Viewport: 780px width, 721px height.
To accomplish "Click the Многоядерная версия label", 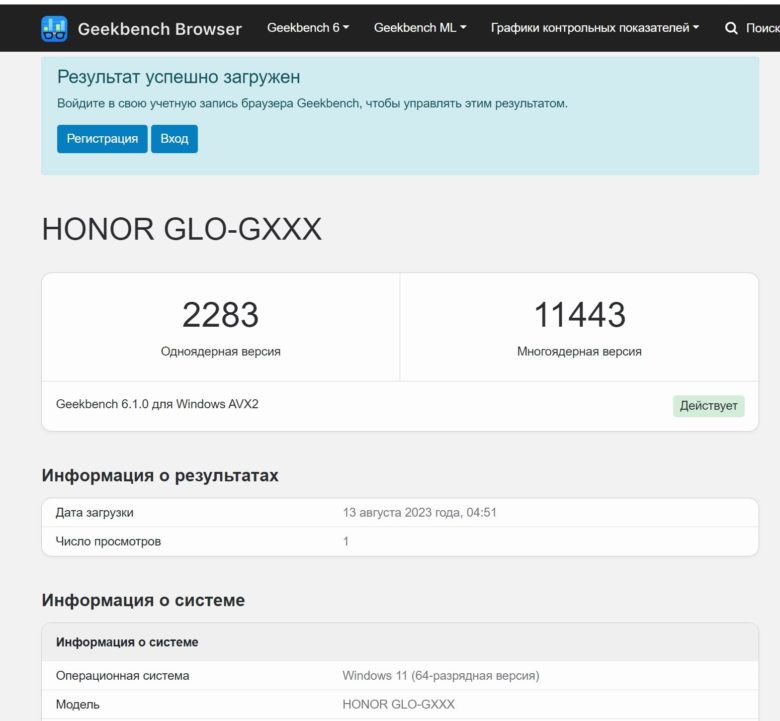I will point(579,351).
